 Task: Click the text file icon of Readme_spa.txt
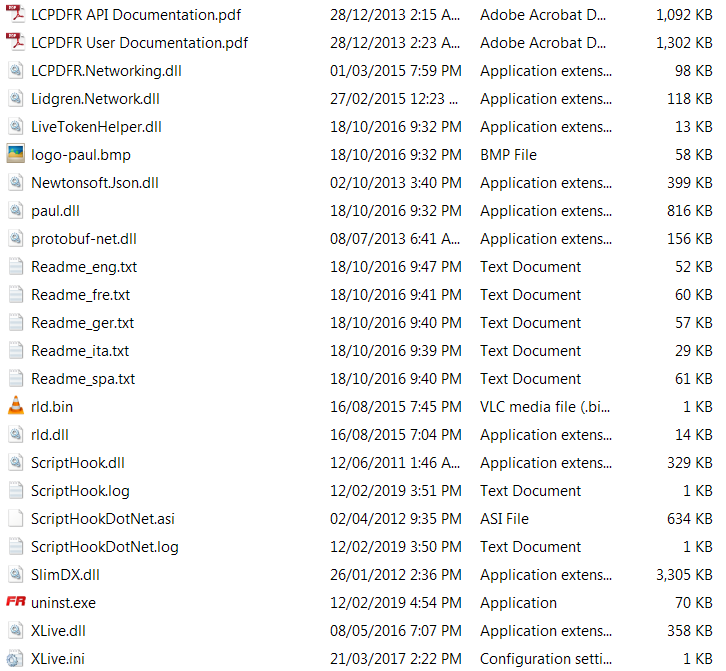[15, 378]
